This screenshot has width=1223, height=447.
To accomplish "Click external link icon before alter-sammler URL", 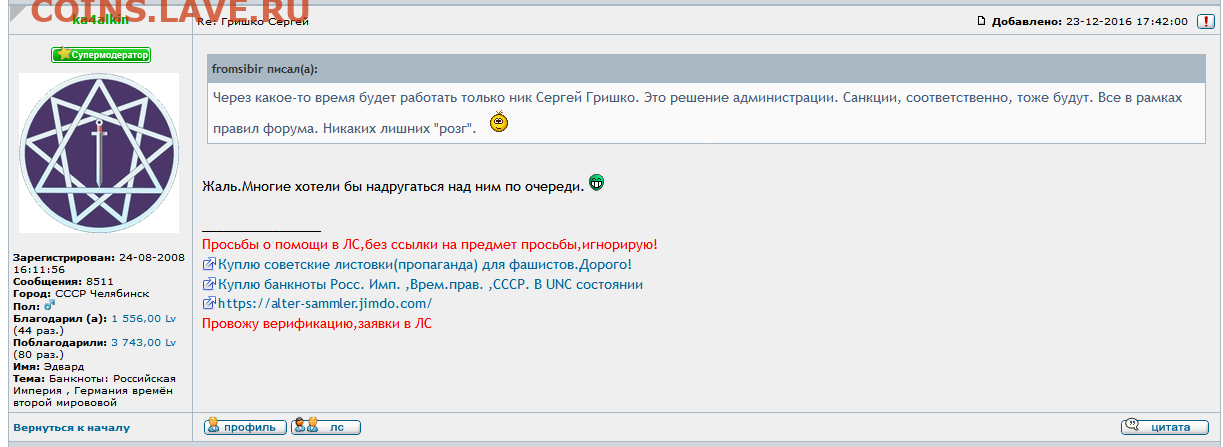I will coord(209,303).
